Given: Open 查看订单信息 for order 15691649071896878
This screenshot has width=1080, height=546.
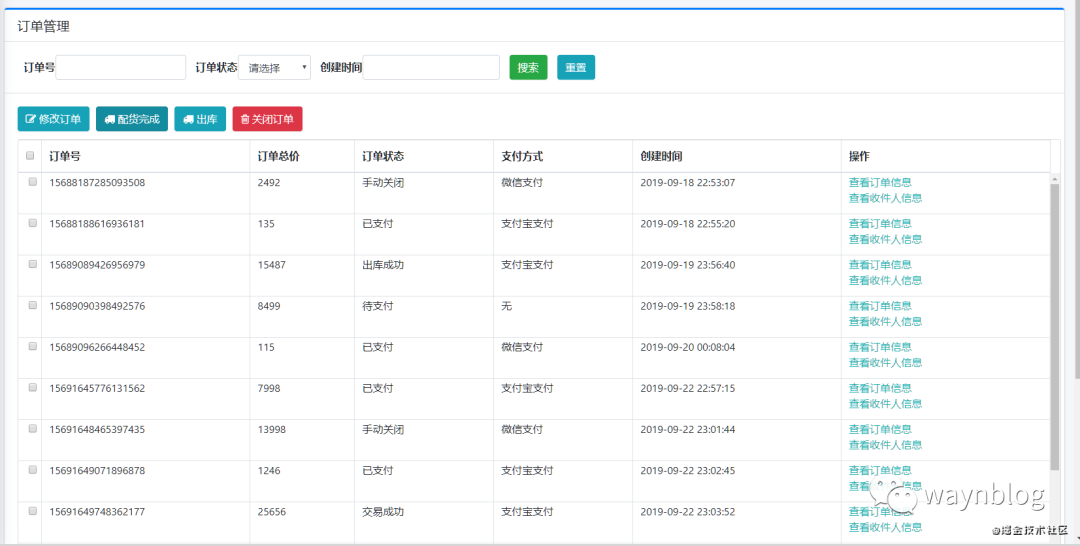Looking at the screenshot, I should pyautogui.click(x=880, y=470).
